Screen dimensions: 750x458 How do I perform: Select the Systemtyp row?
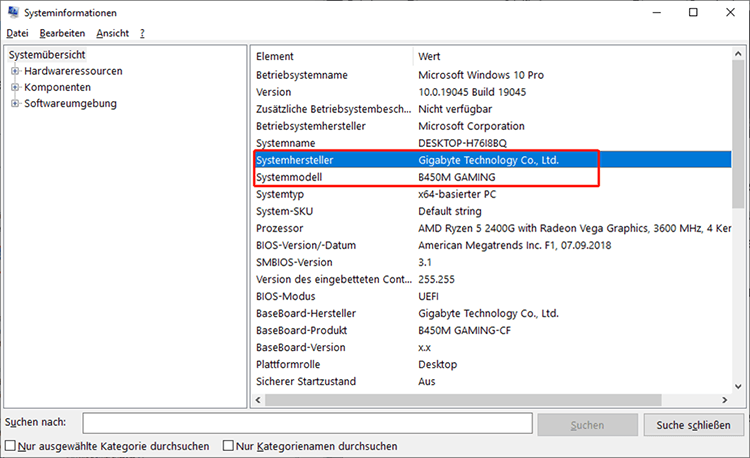click(492, 194)
